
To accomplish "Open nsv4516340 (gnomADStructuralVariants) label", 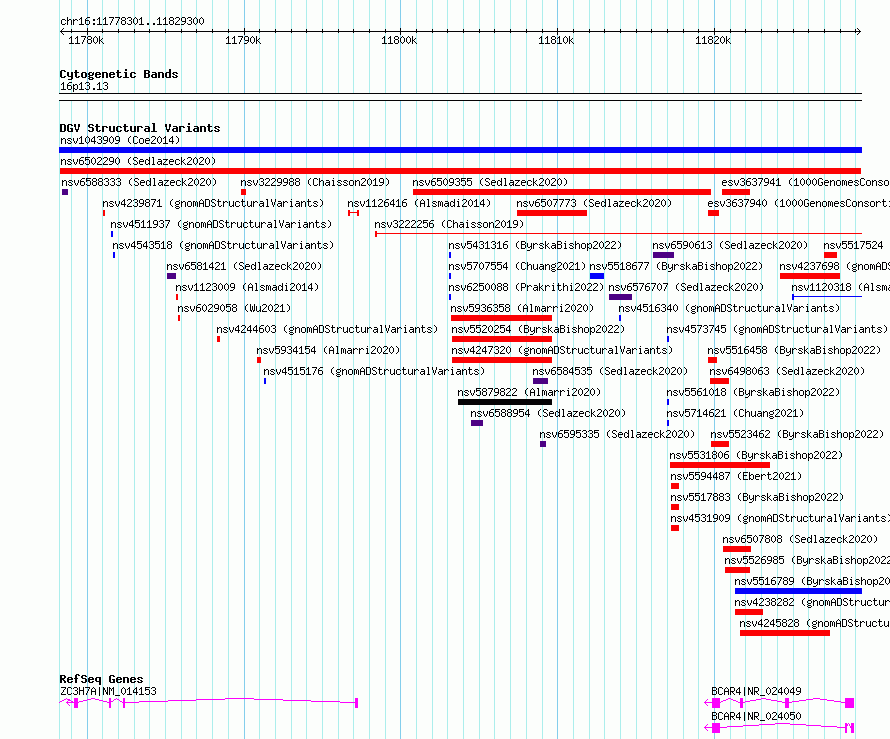I will (x=729, y=308).
